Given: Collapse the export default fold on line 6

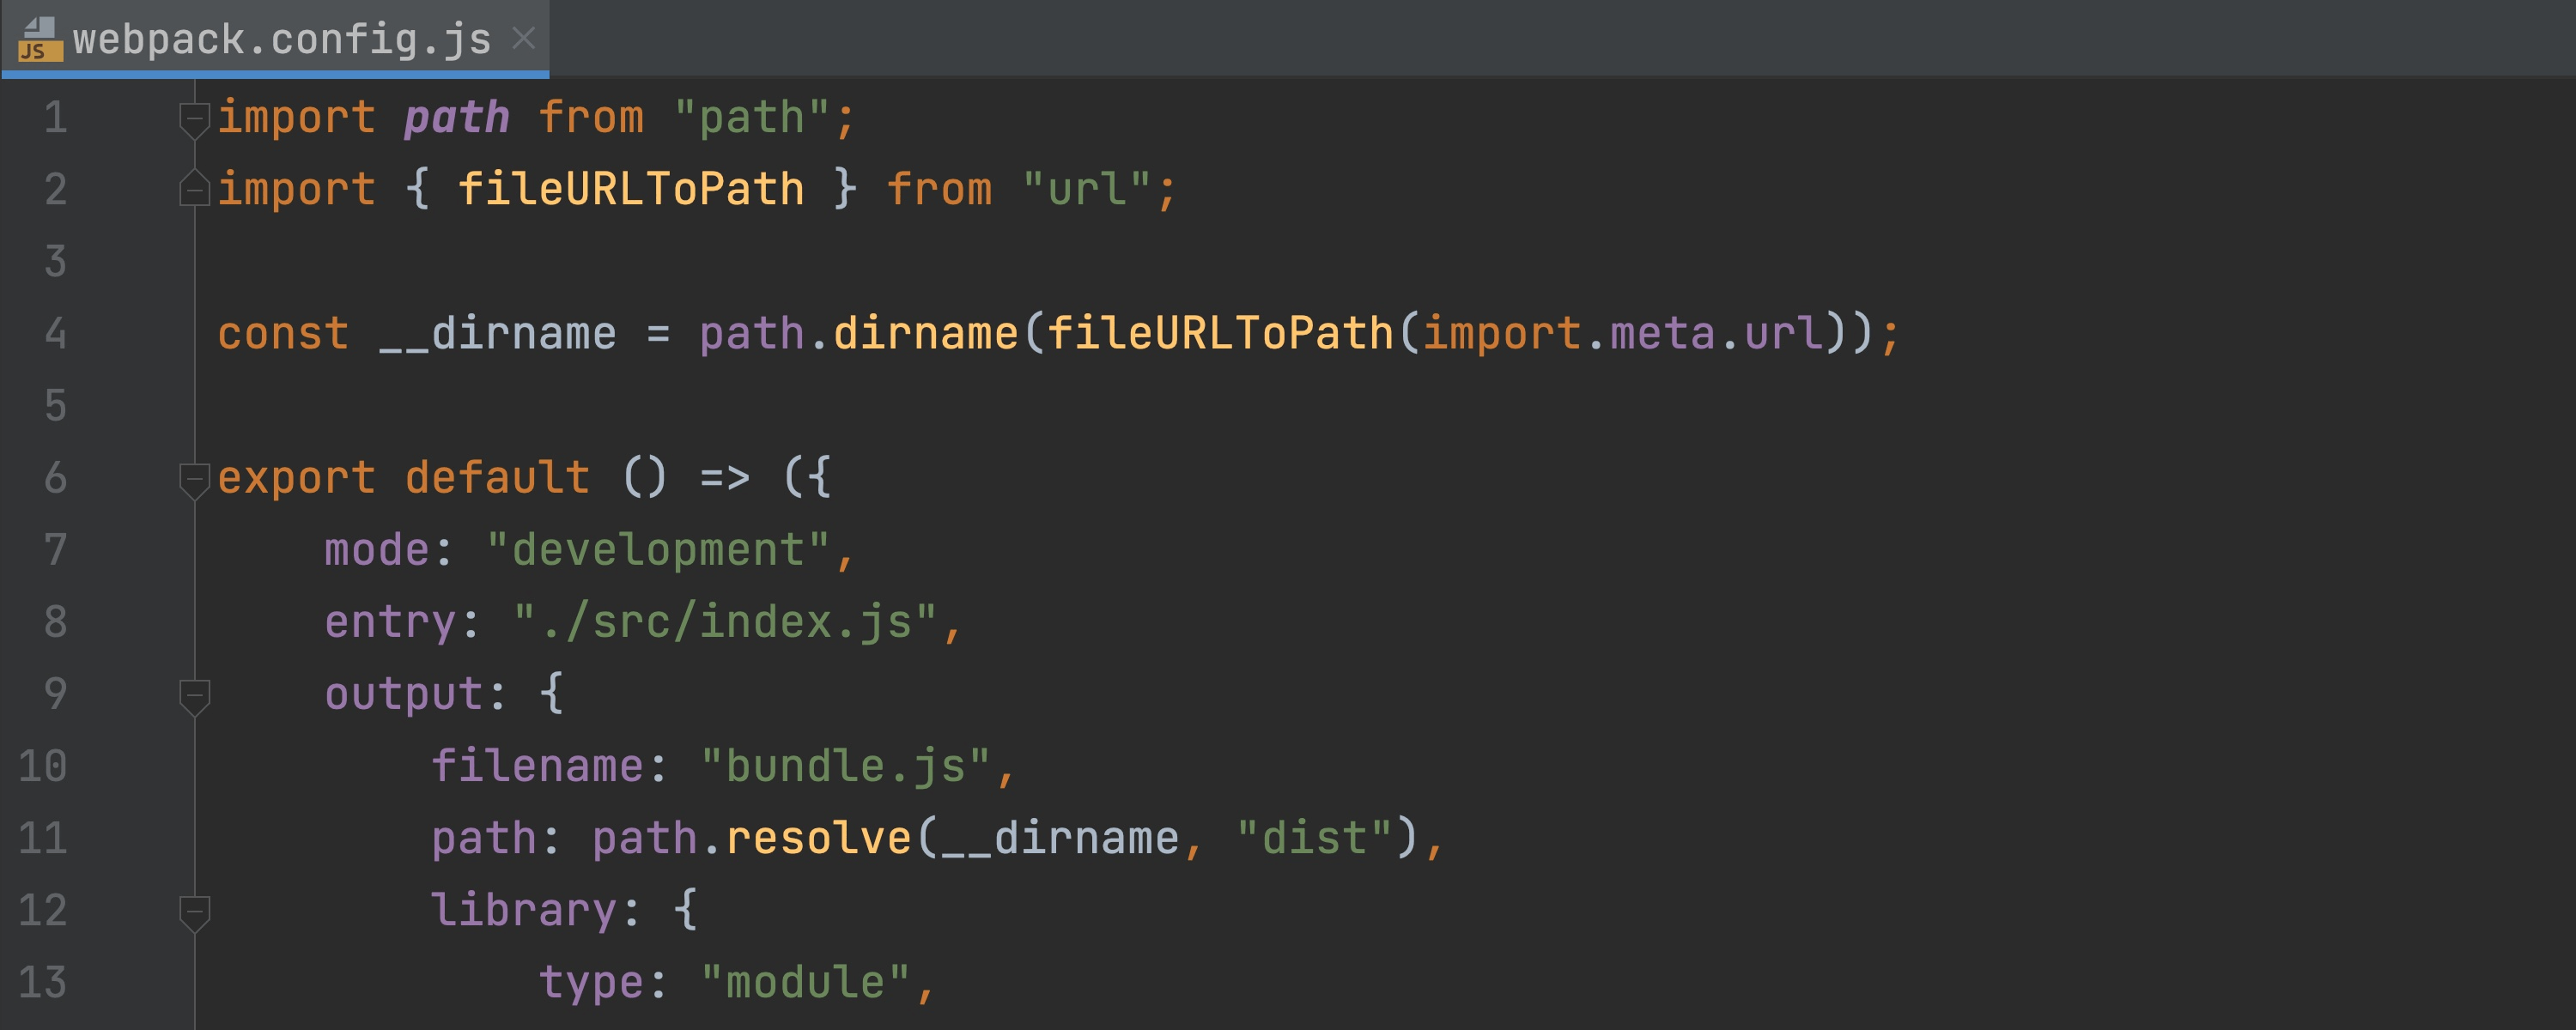Looking at the screenshot, I should point(194,478).
